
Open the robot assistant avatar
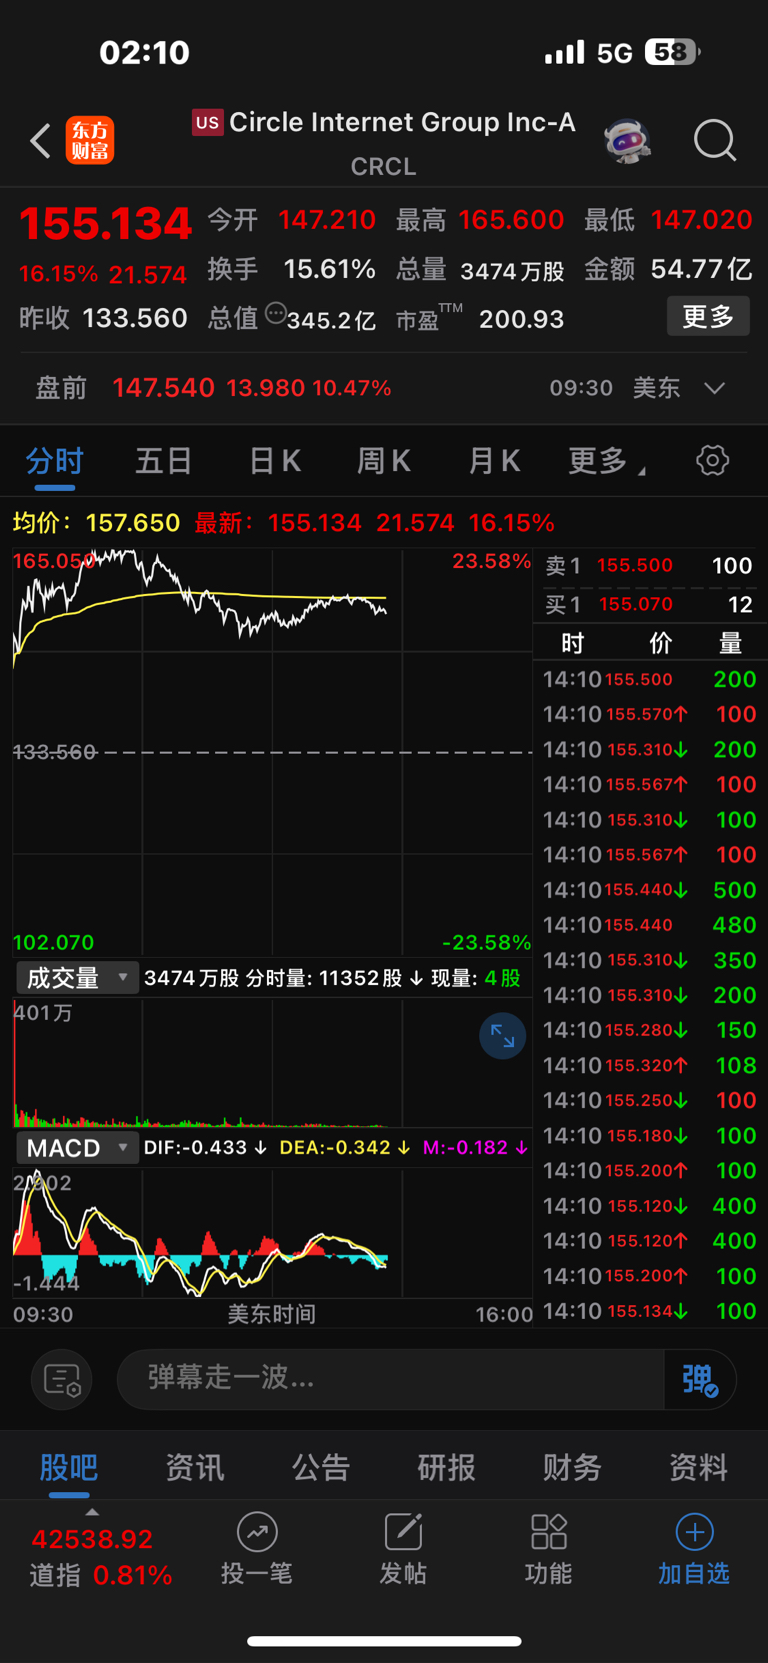[628, 141]
